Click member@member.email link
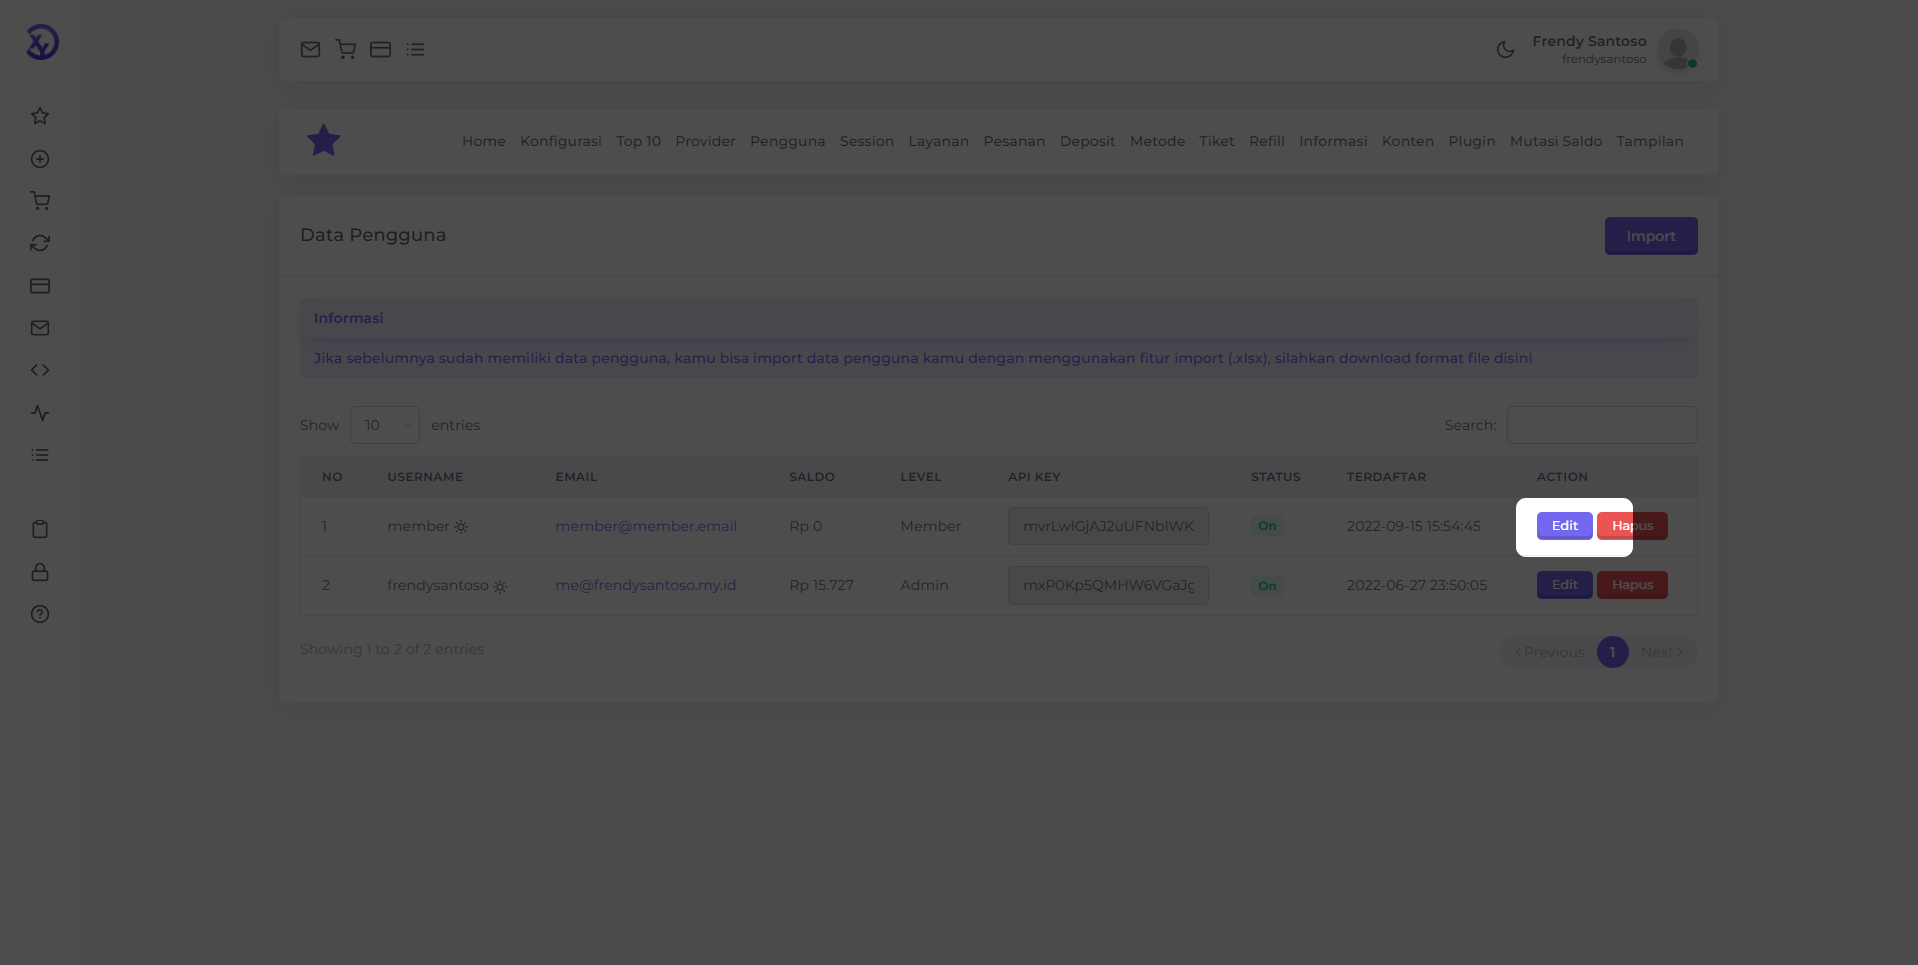The width and height of the screenshot is (1918, 965). point(646,526)
